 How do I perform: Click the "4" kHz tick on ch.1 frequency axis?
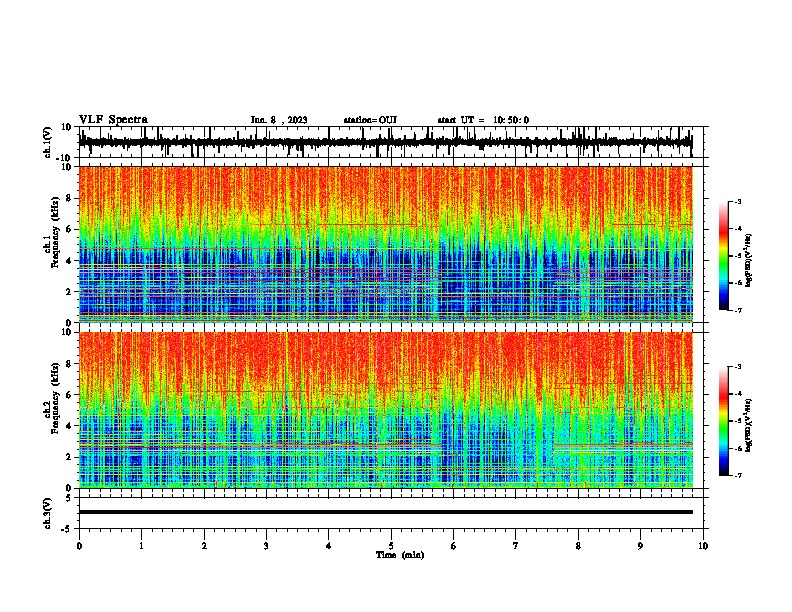70,261
